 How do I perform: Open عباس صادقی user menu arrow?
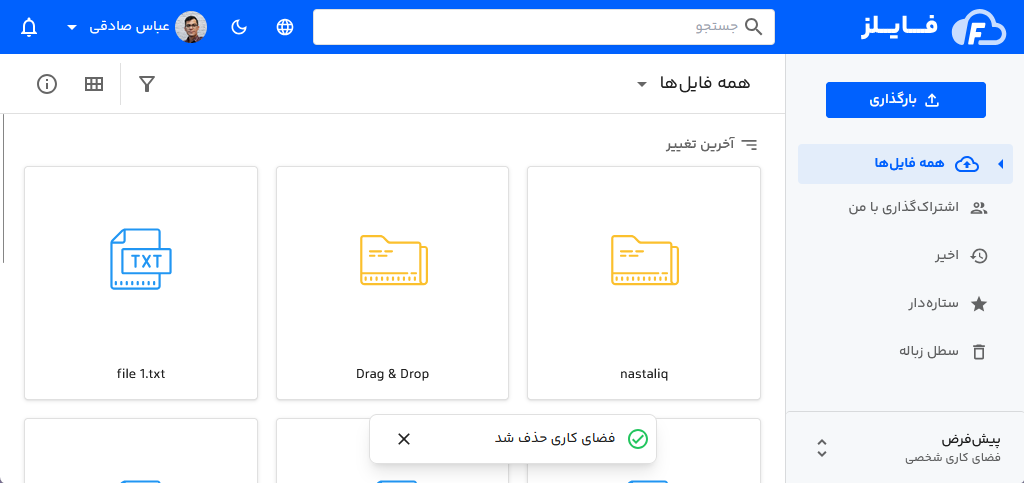pyautogui.click(x=72, y=27)
